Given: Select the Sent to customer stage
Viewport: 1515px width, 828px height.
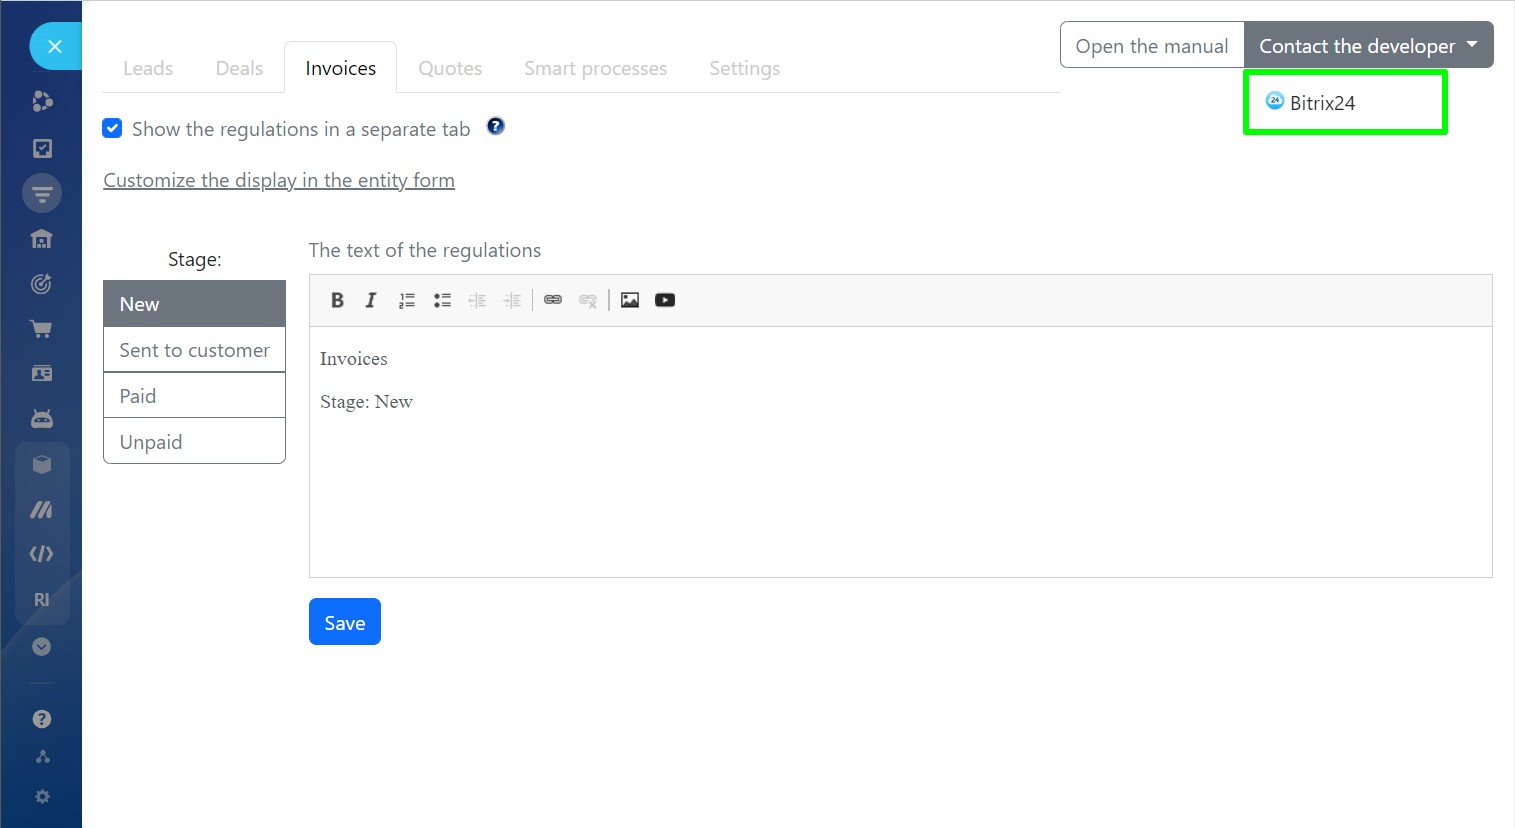Looking at the screenshot, I should (x=194, y=350).
